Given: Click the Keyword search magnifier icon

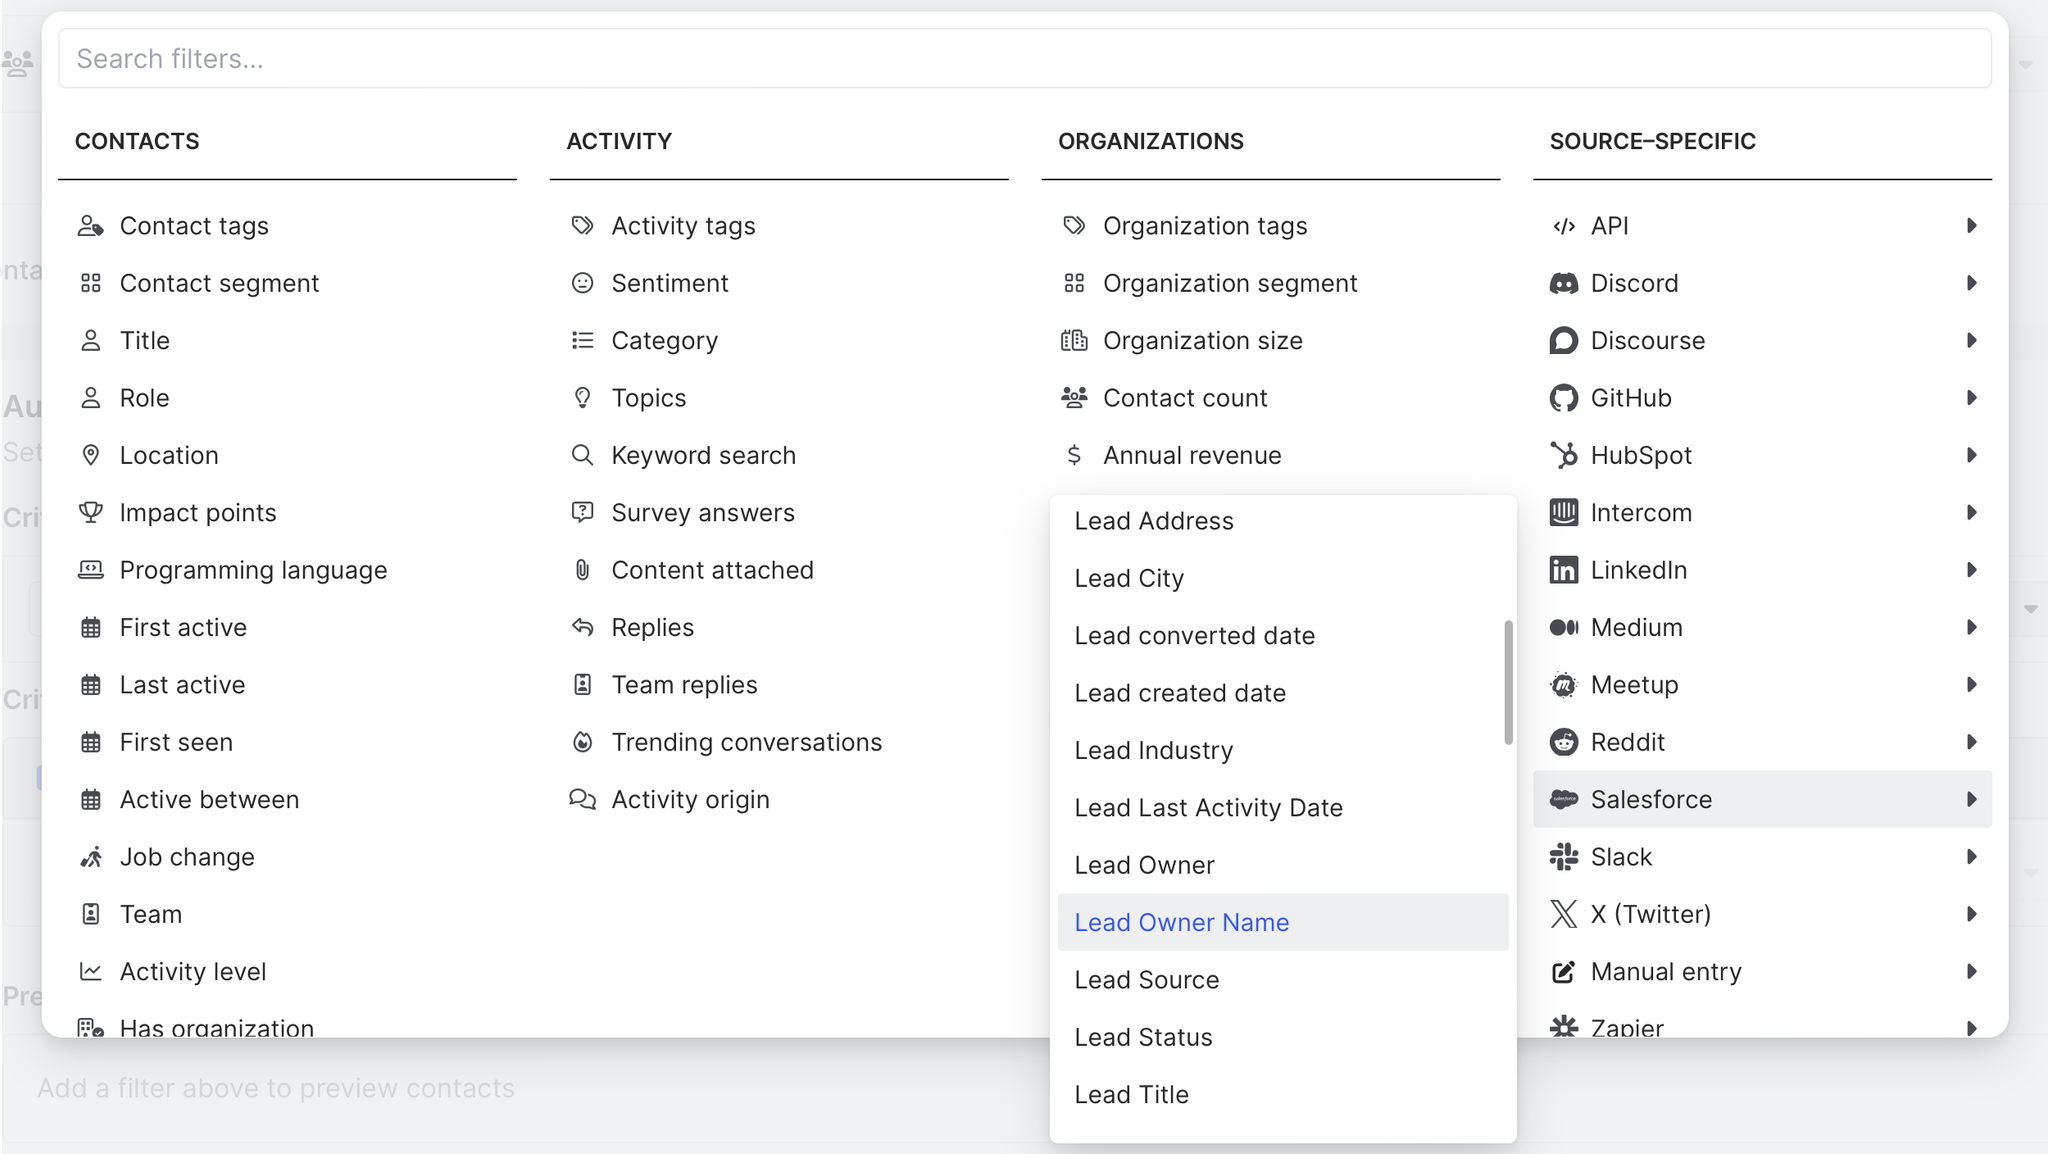Looking at the screenshot, I should [582, 455].
